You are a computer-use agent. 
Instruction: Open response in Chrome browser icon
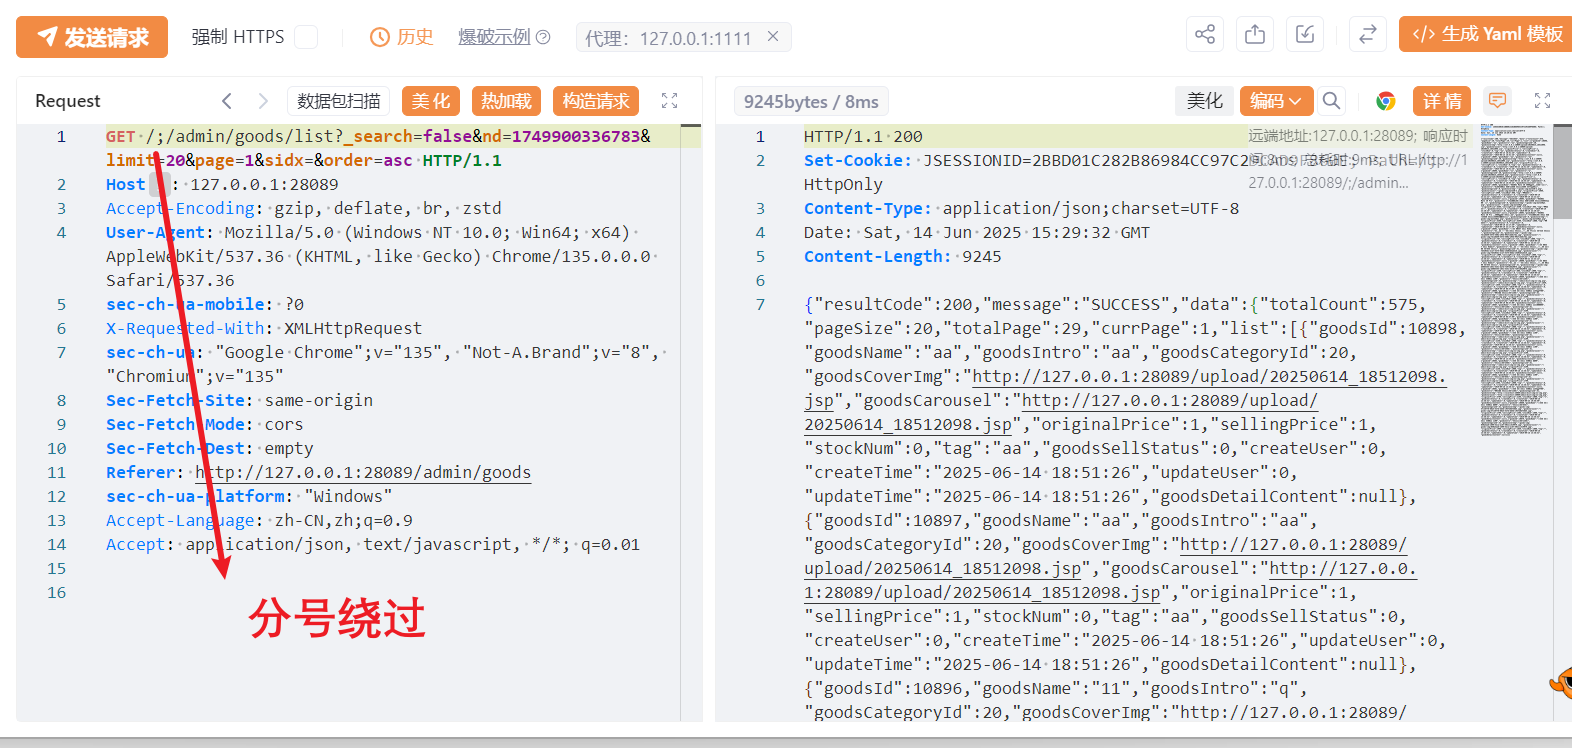1385,101
